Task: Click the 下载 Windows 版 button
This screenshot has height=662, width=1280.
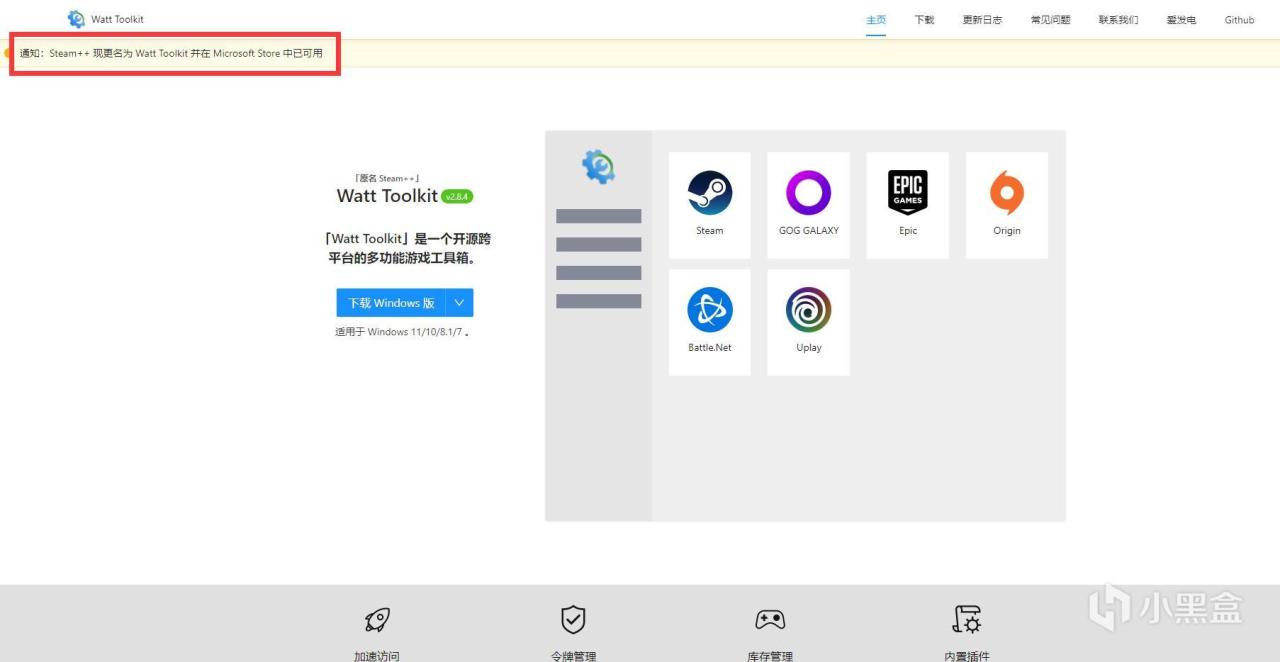Action: tap(391, 303)
